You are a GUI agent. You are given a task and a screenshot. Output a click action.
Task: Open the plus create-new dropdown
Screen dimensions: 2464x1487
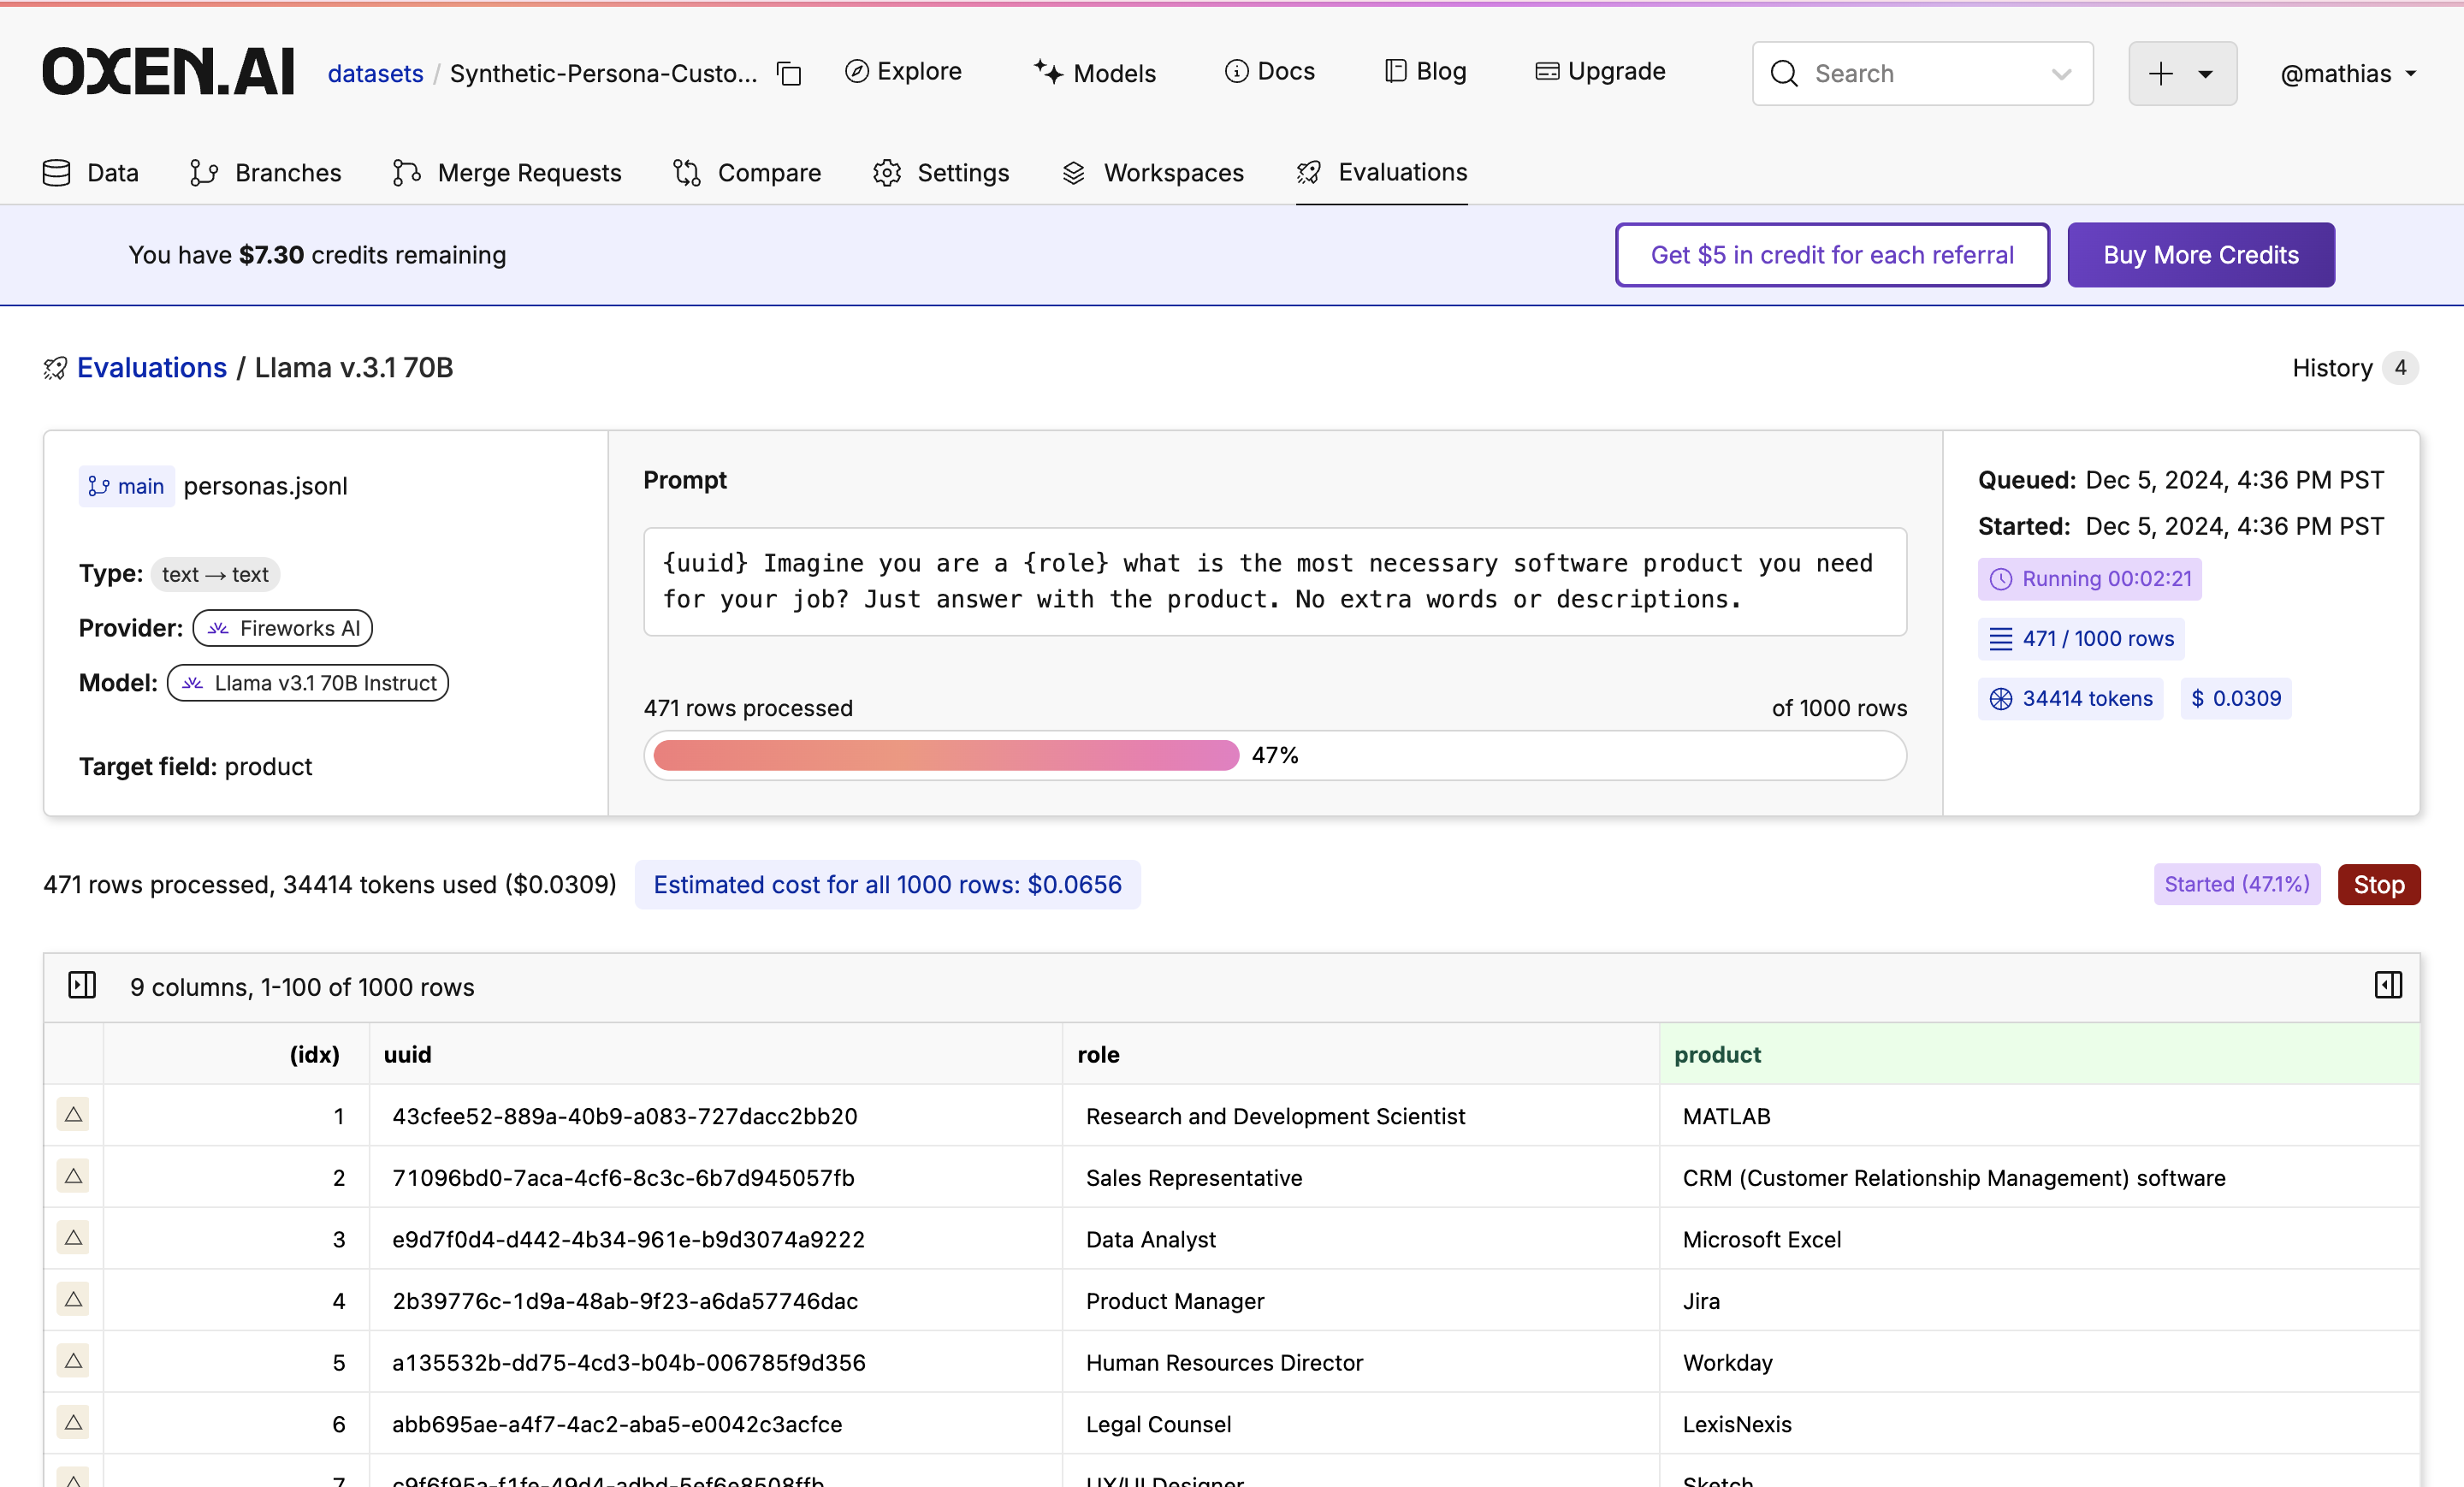(x=2182, y=73)
